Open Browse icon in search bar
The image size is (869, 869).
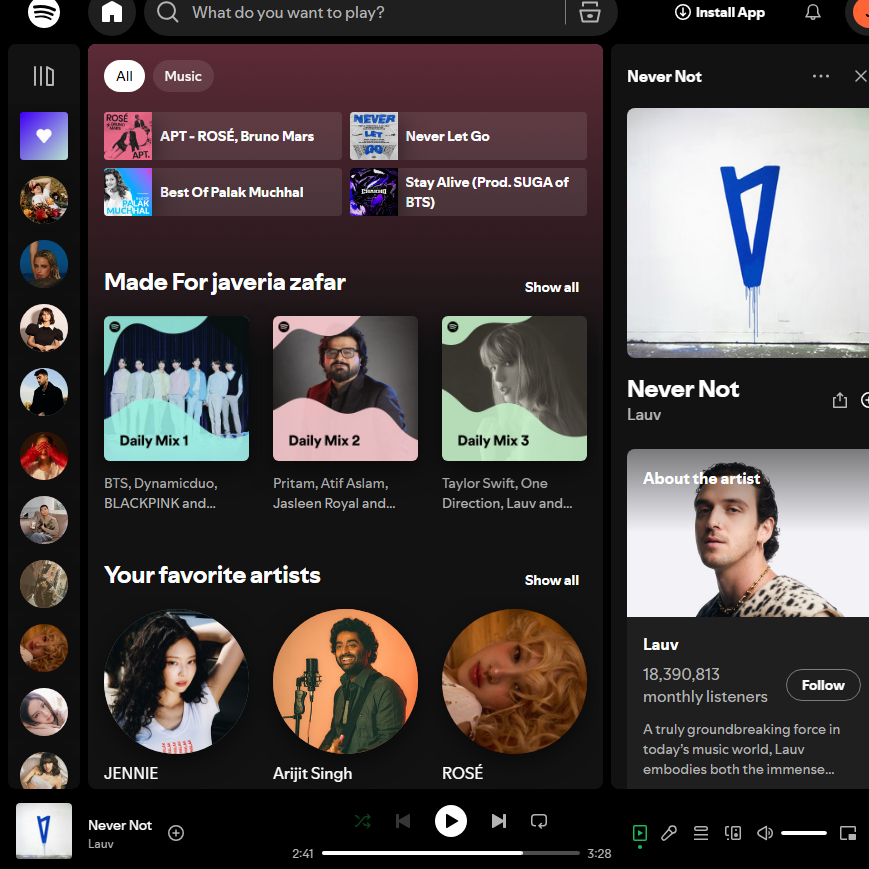[589, 12]
